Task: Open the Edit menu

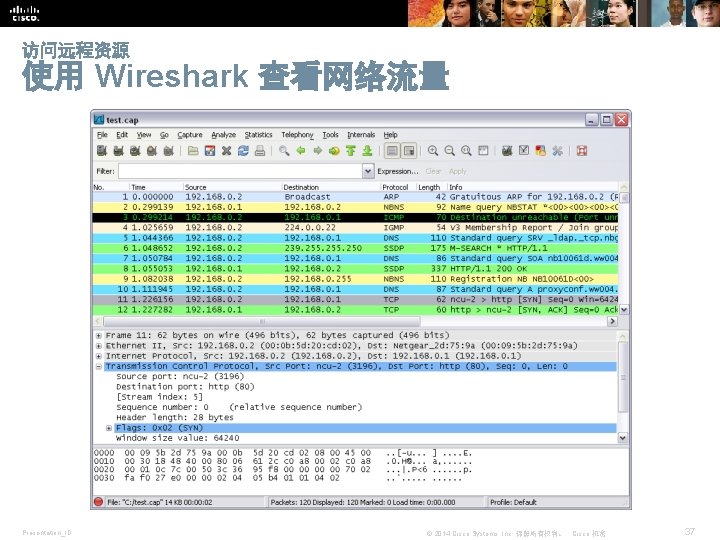Action: [122, 135]
